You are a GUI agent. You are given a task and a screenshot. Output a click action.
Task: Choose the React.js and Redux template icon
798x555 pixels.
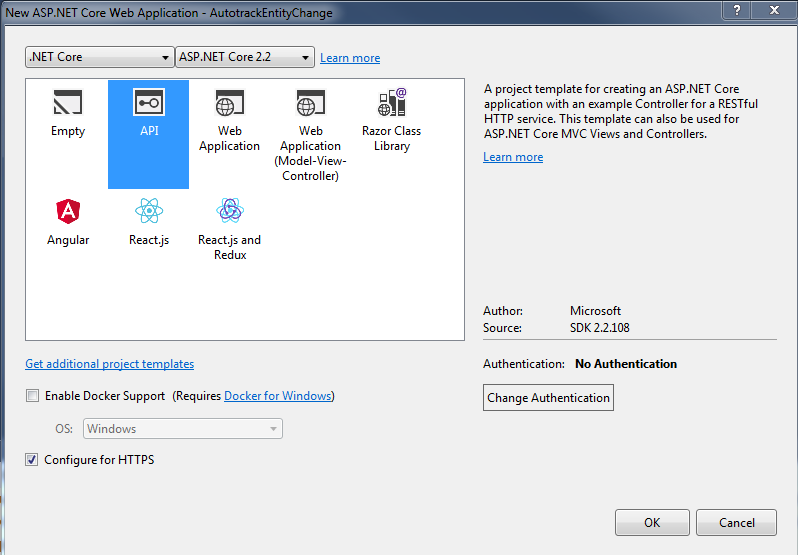(x=230, y=210)
